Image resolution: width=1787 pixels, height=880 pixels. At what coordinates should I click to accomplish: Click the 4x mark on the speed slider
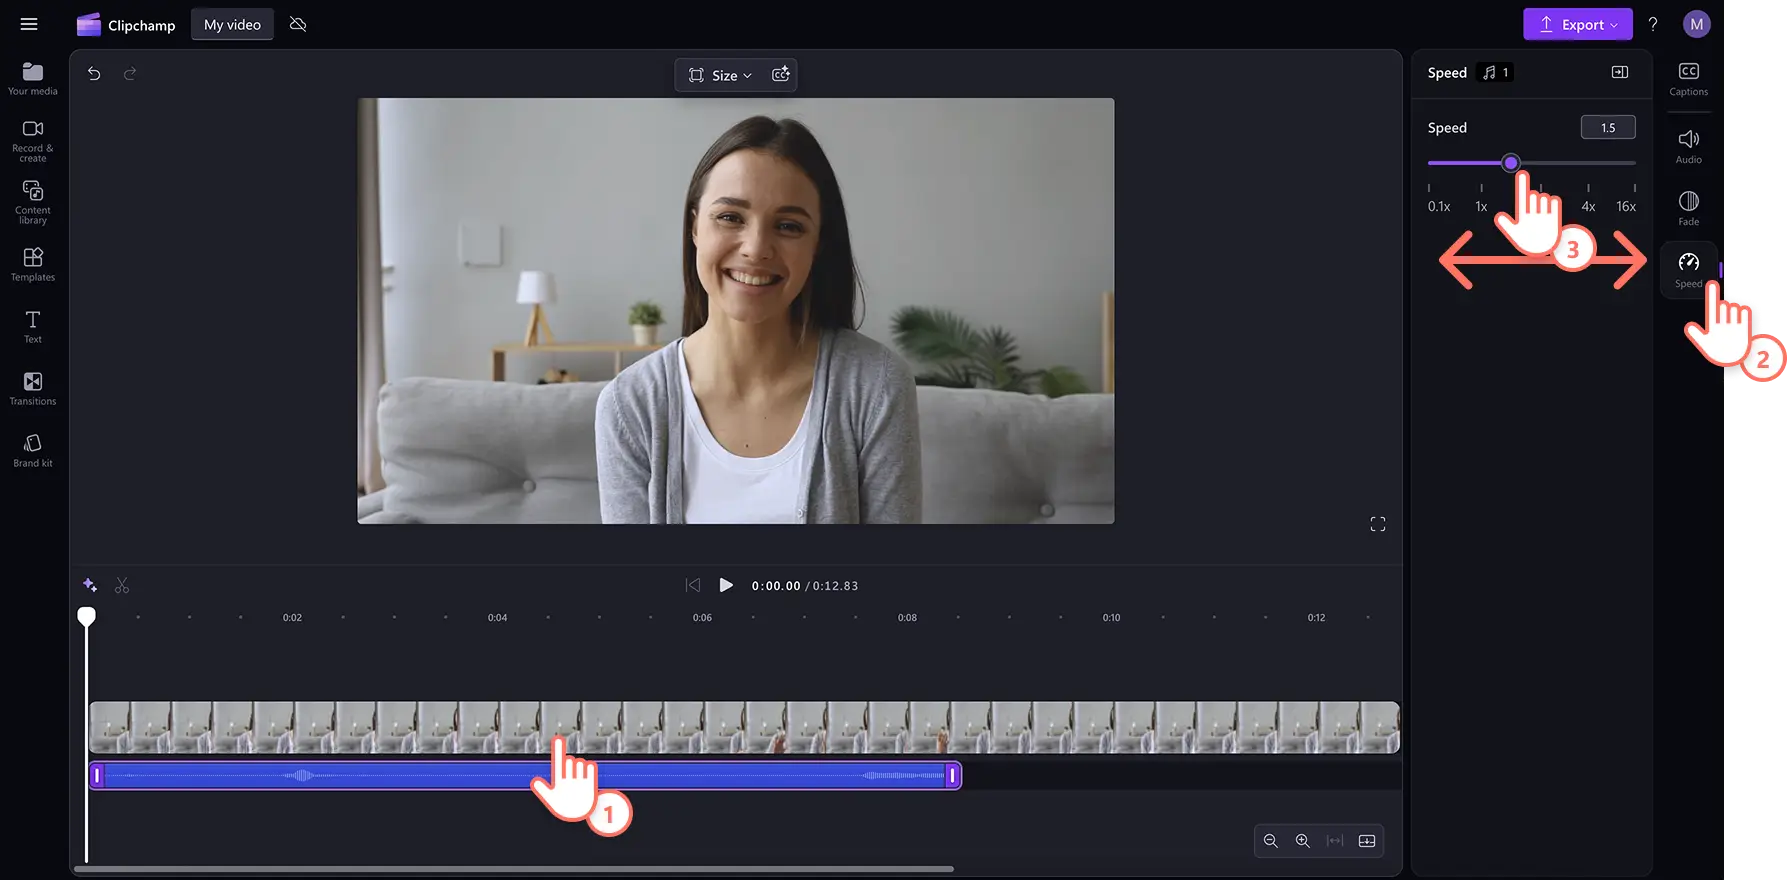[1588, 206]
